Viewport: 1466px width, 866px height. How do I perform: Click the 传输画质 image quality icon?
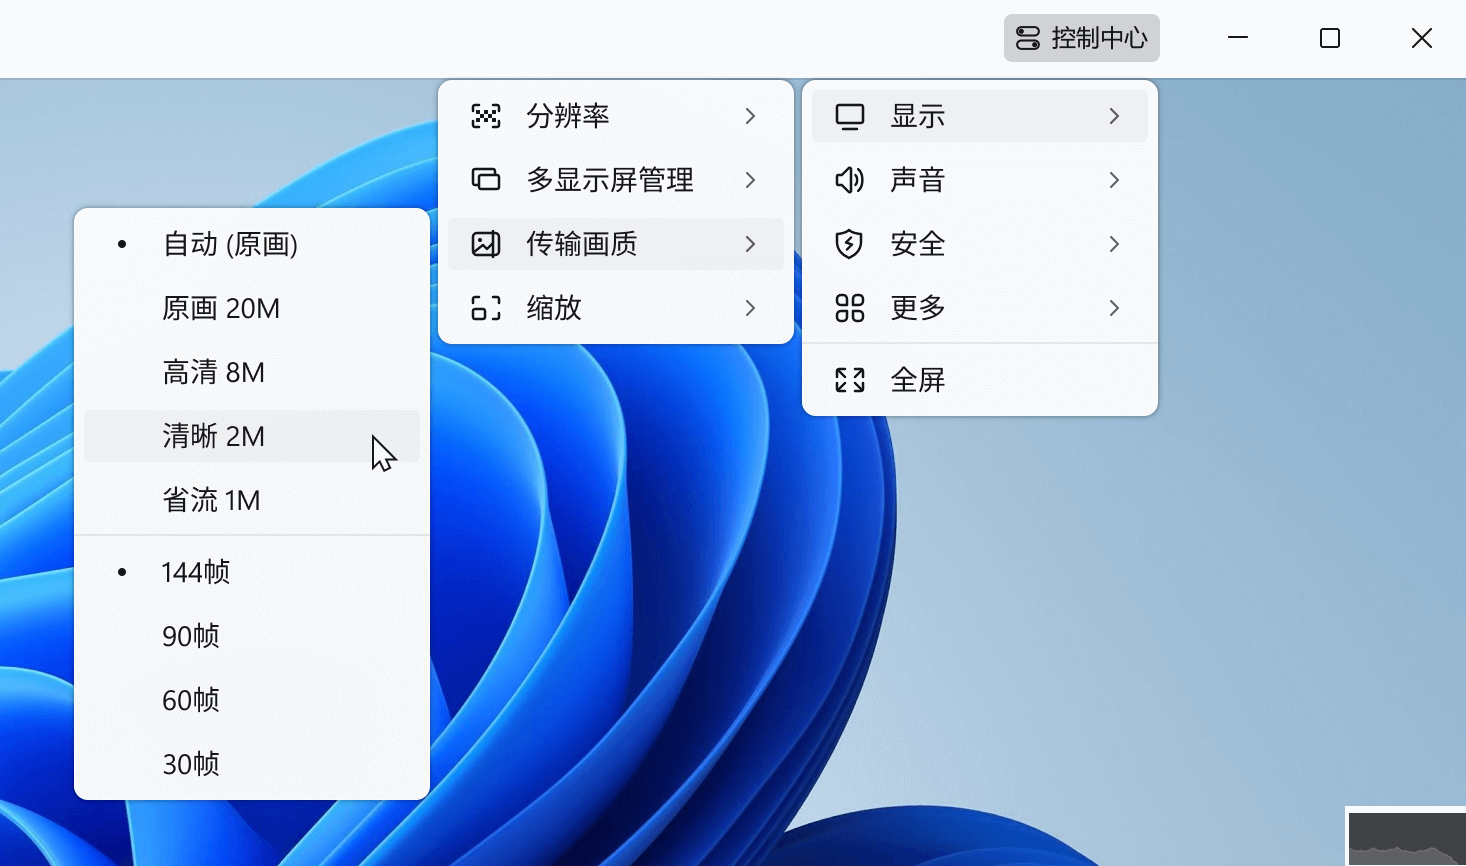pos(485,244)
